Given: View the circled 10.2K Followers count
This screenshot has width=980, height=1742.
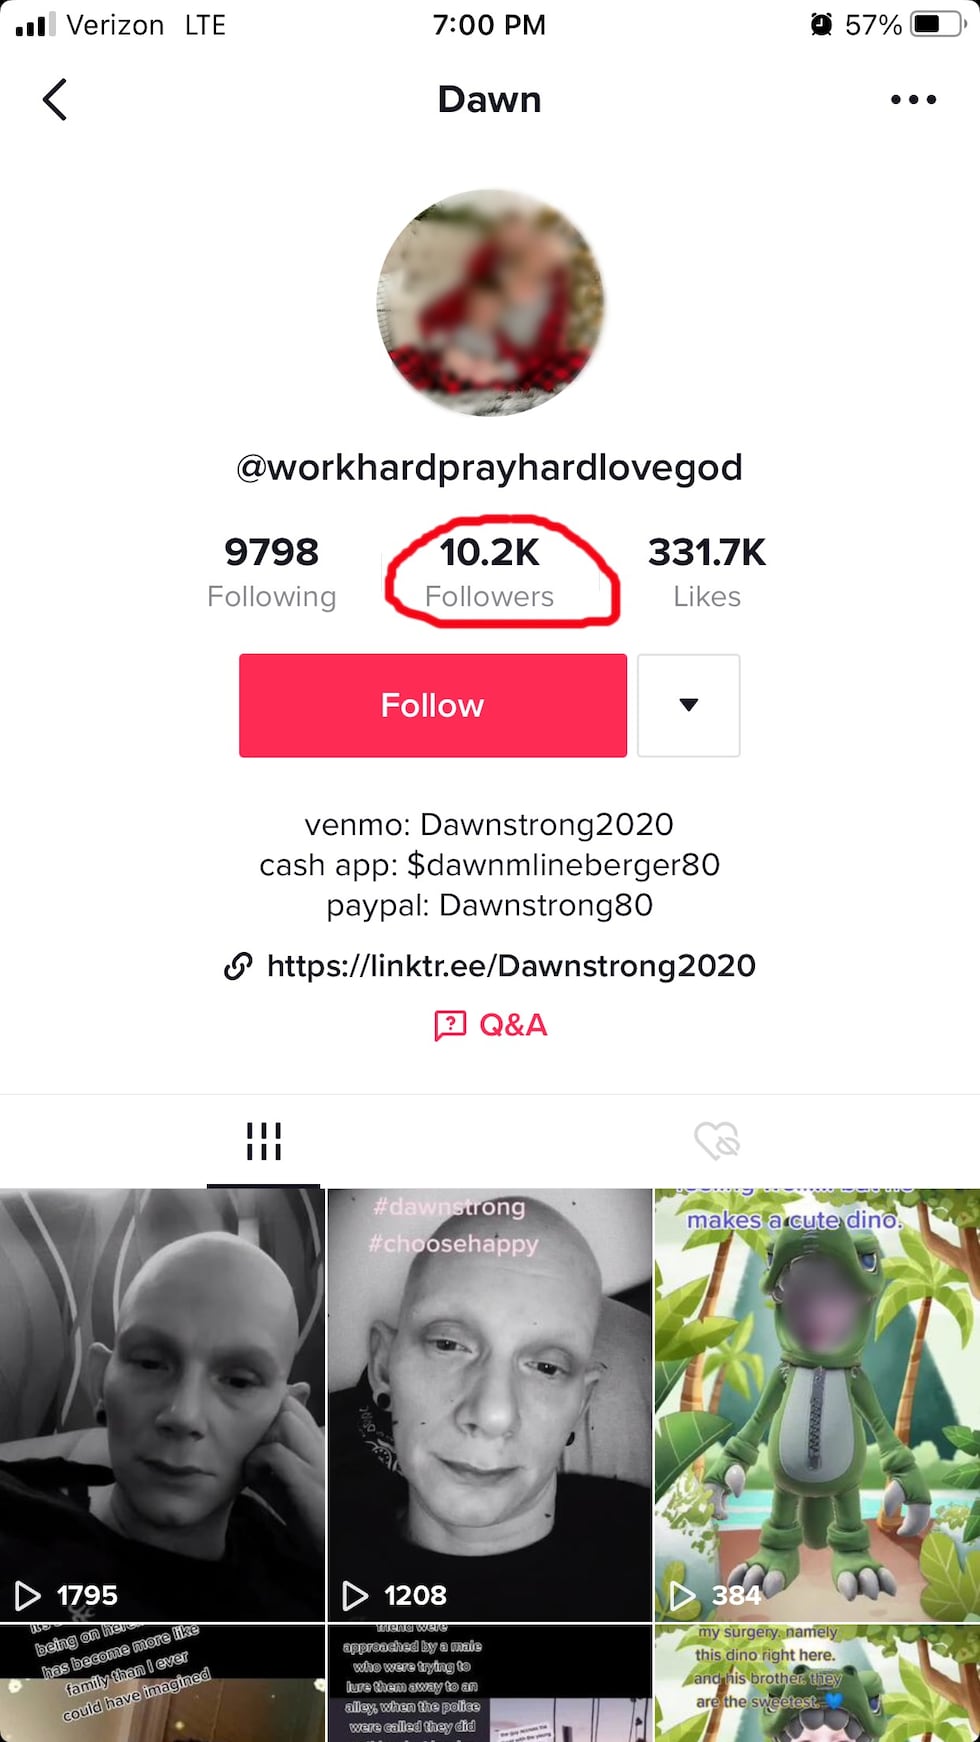Looking at the screenshot, I should pos(490,570).
